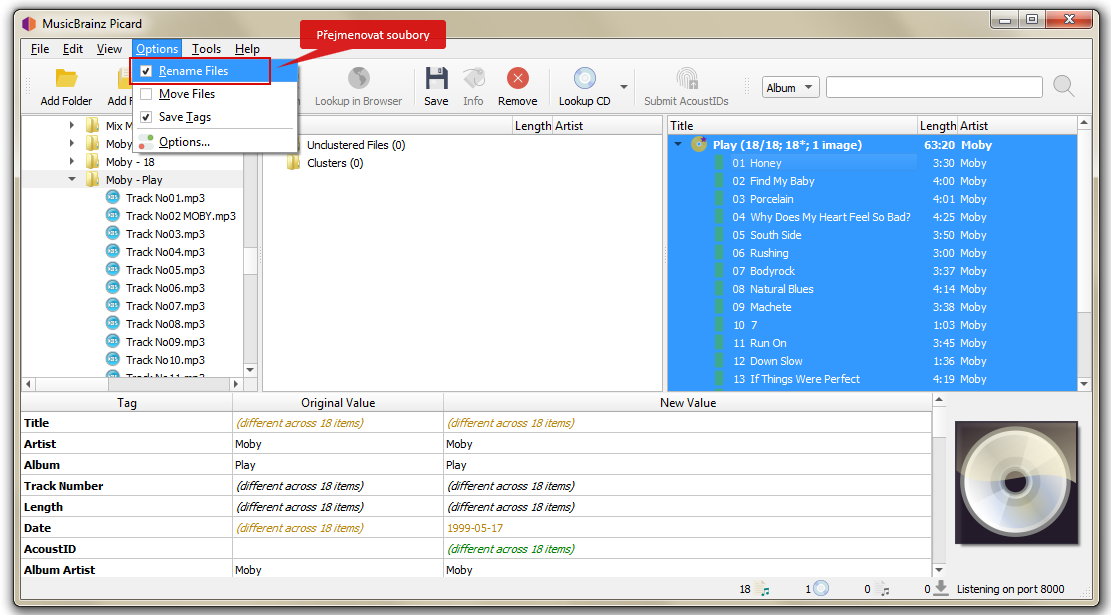Click the Add Folder toolbar icon
Image resolution: width=1111 pixels, height=615 pixels.
tap(66, 78)
